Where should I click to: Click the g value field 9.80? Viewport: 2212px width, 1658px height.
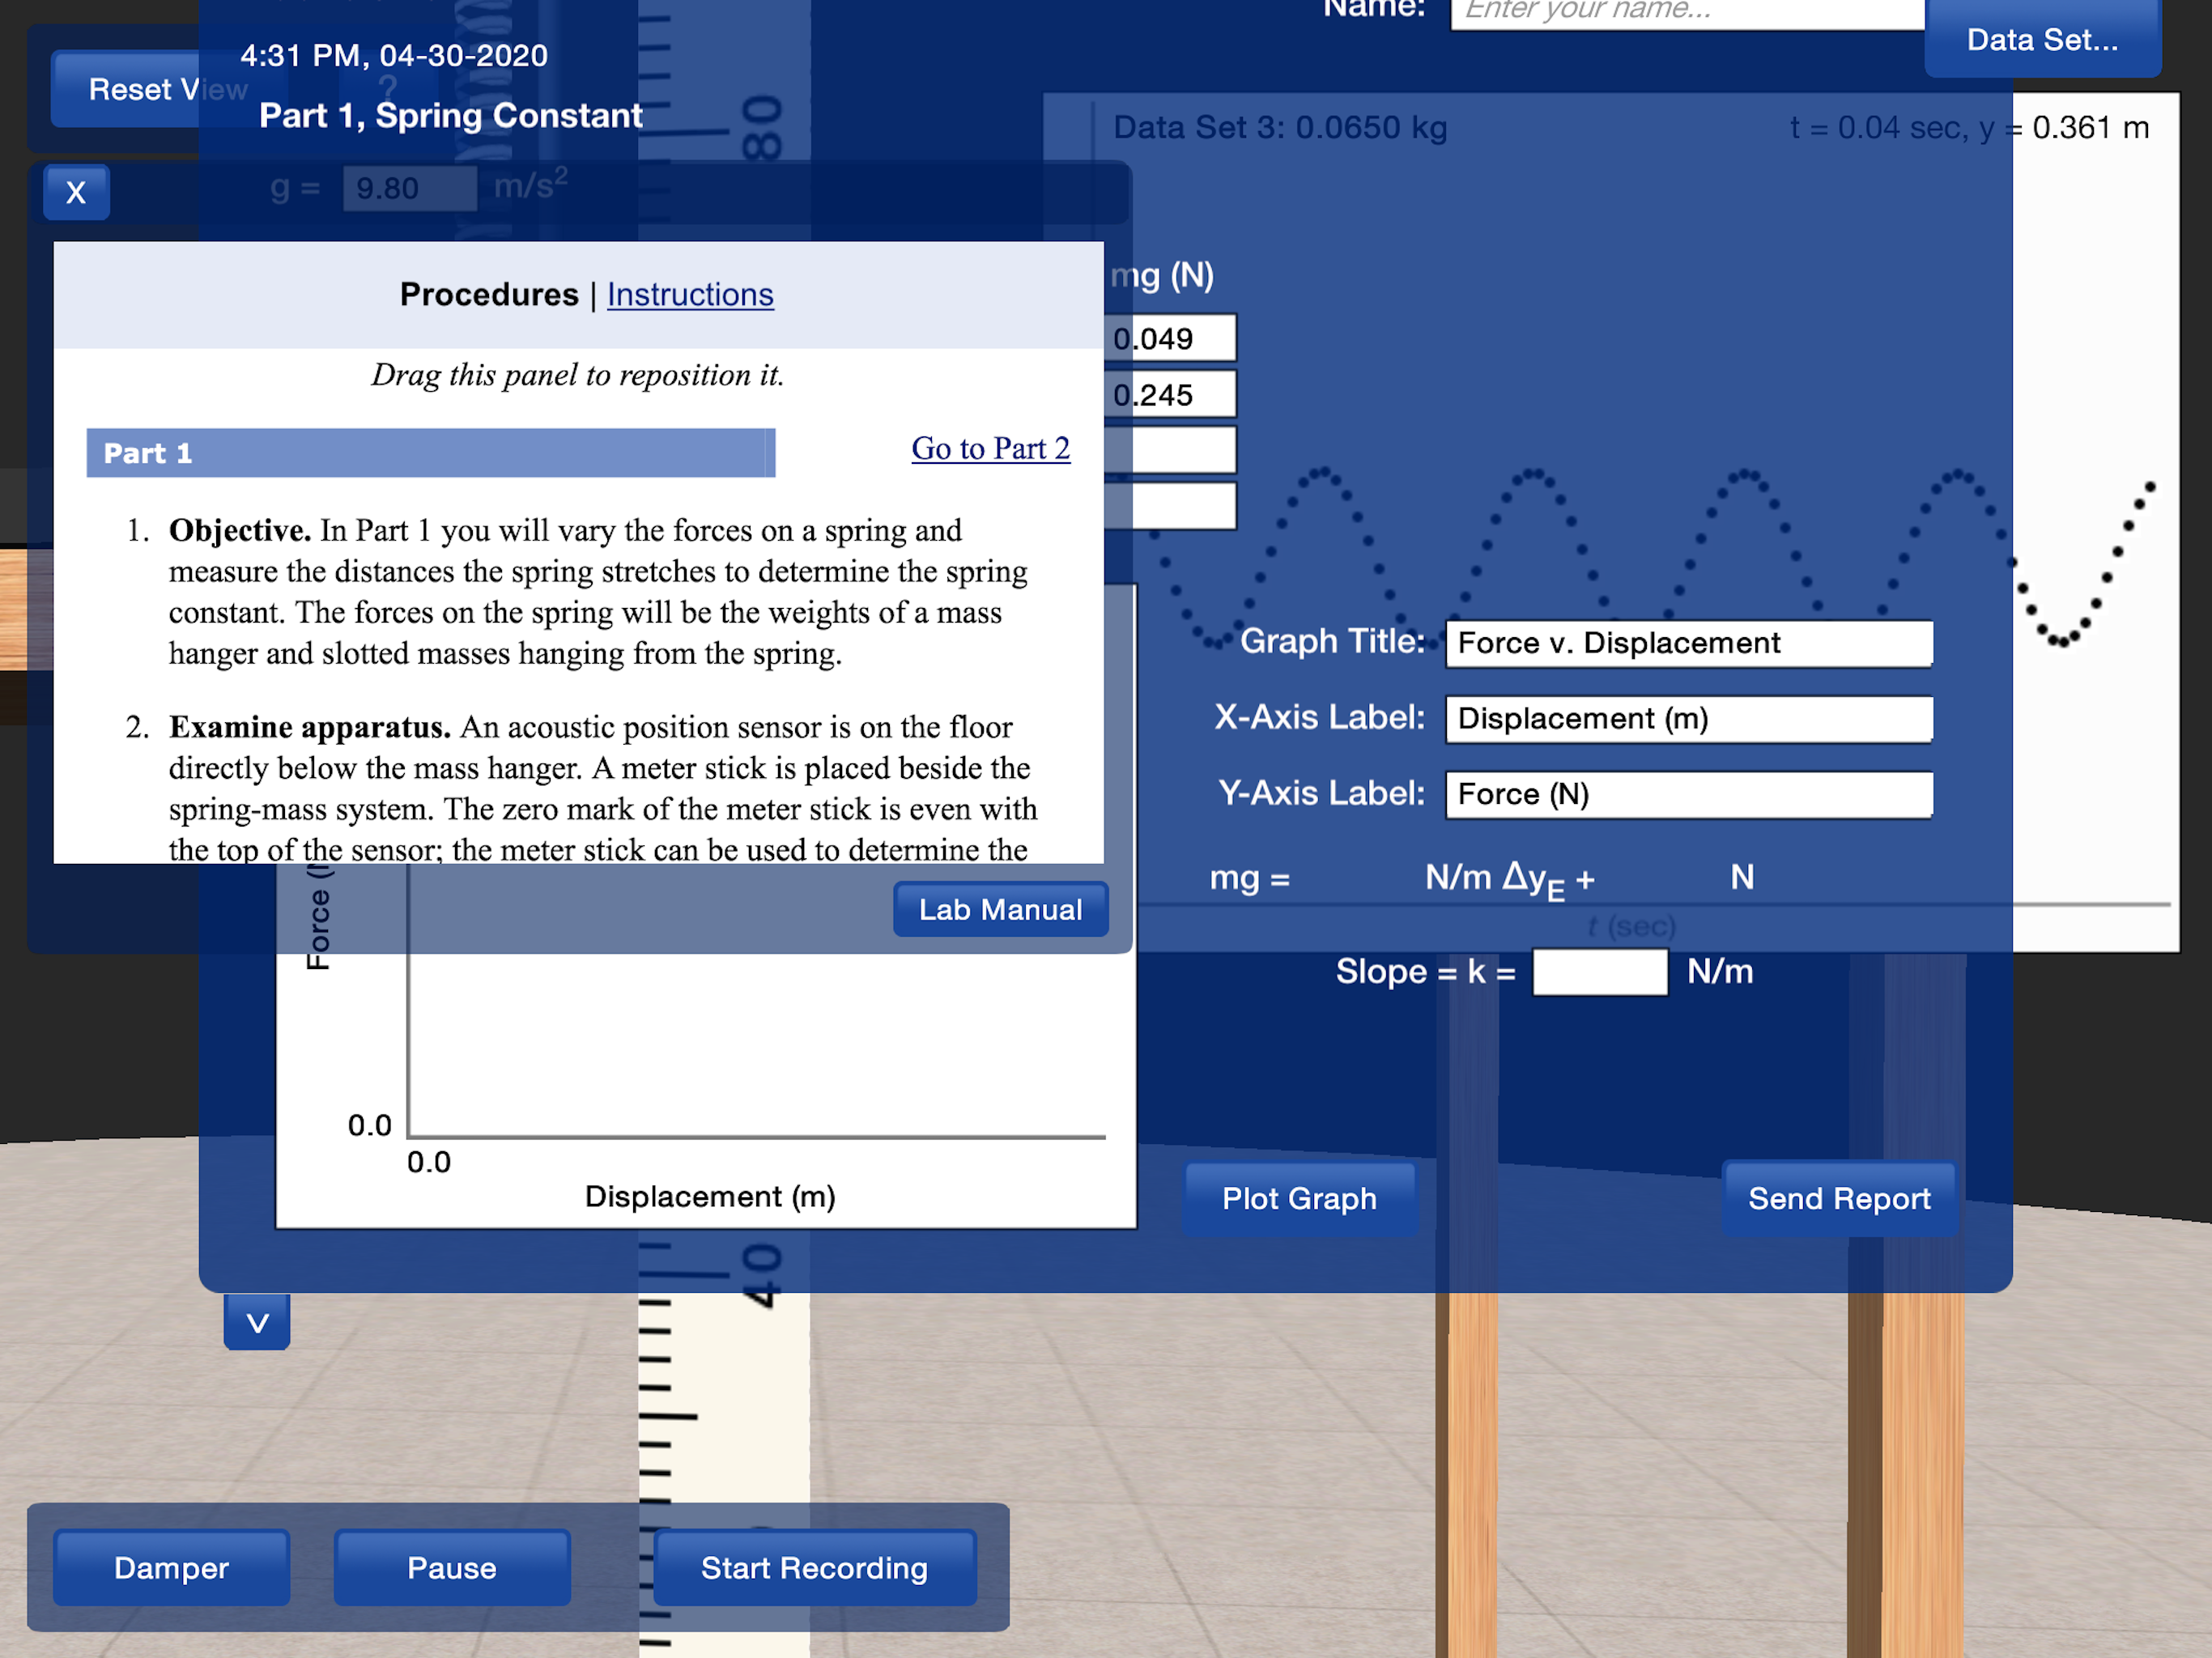pos(410,188)
